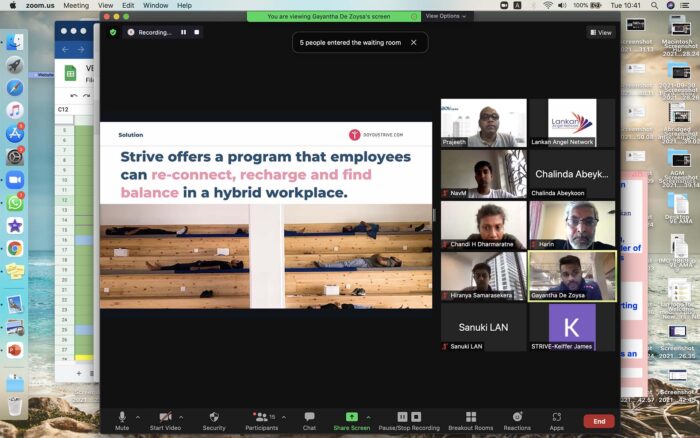
Task: Open Breakout Rooms
Action: click(x=470, y=420)
